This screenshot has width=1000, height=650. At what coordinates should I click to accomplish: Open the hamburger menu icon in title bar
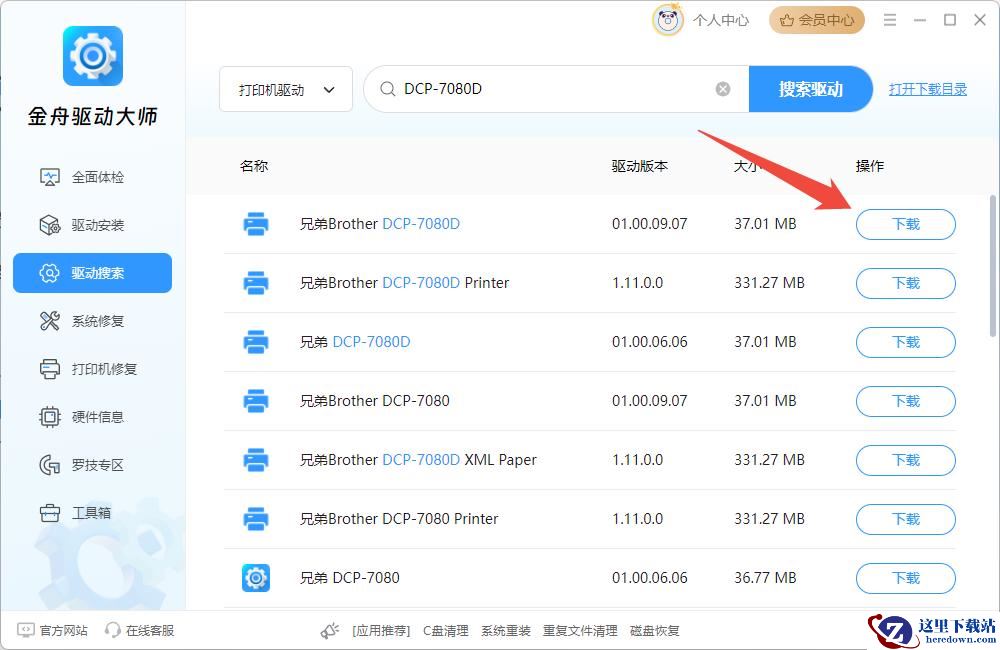[x=890, y=20]
